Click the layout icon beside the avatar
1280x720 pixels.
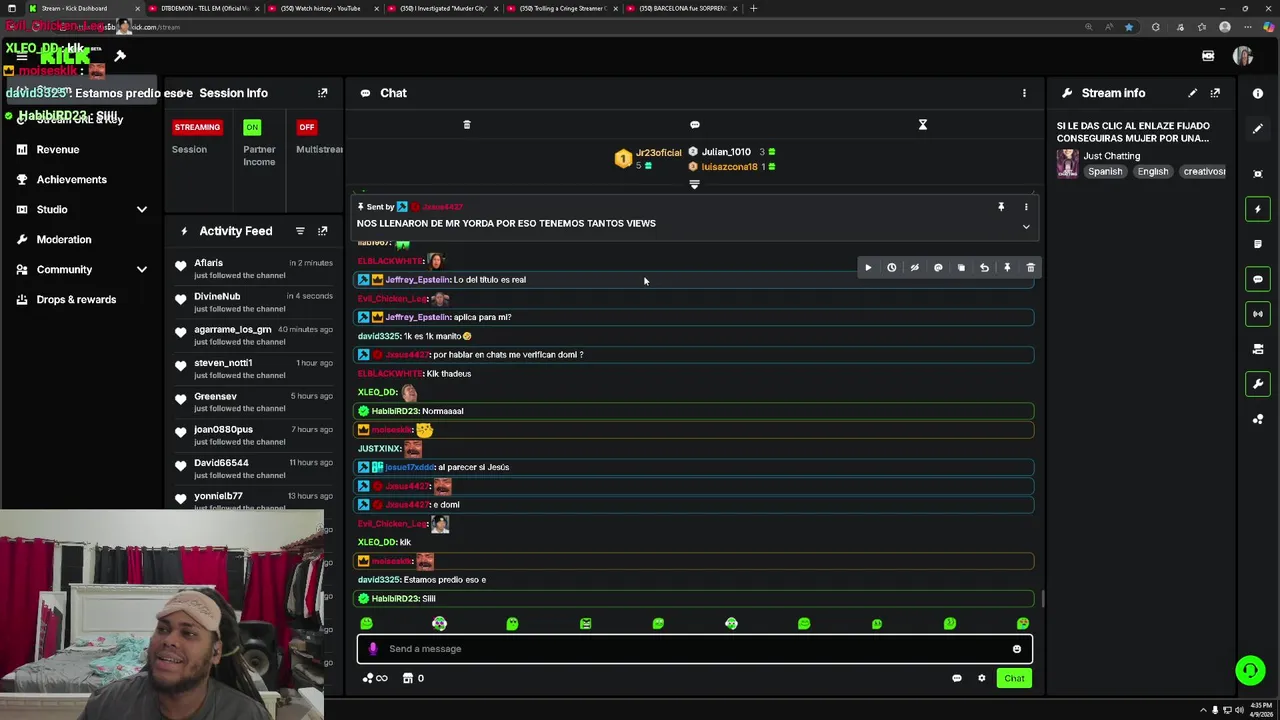(1208, 56)
